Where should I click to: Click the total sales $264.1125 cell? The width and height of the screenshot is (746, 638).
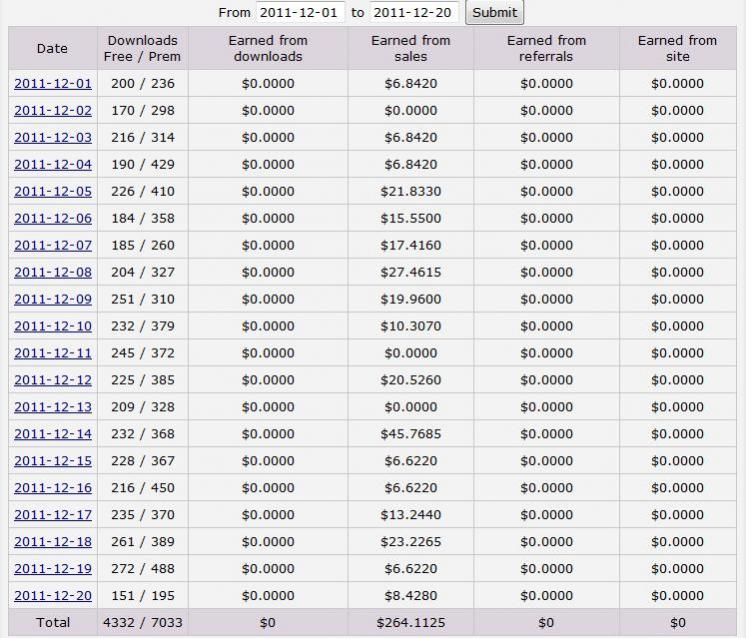point(411,622)
